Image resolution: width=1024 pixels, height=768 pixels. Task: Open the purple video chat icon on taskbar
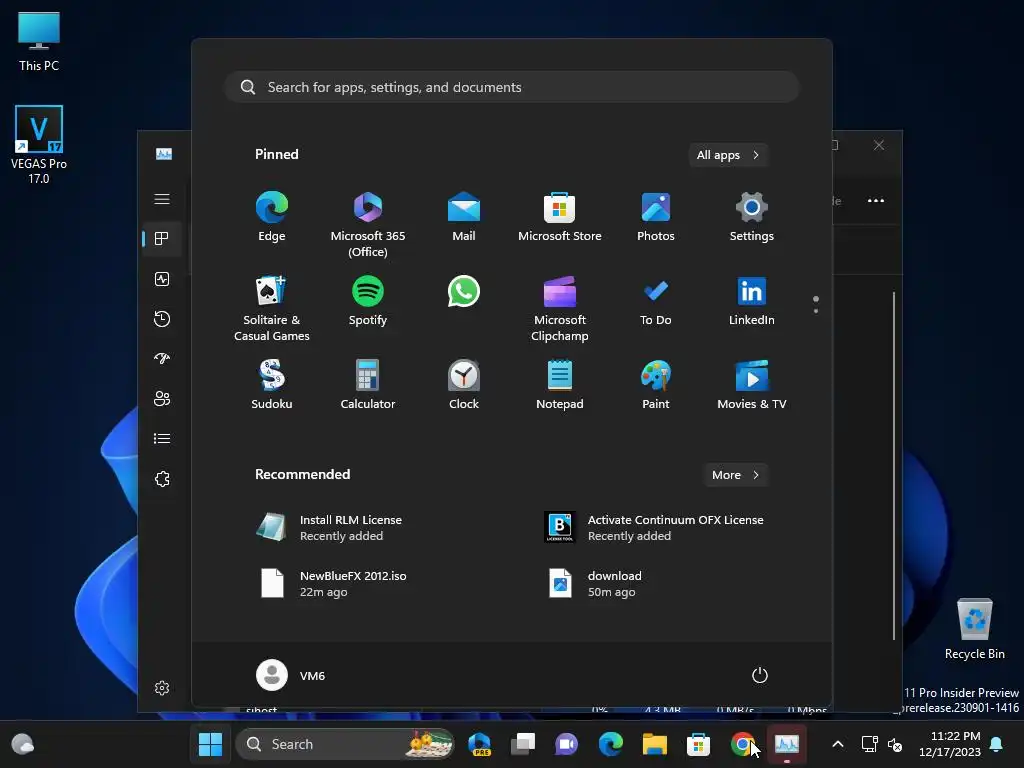pos(566,744)
